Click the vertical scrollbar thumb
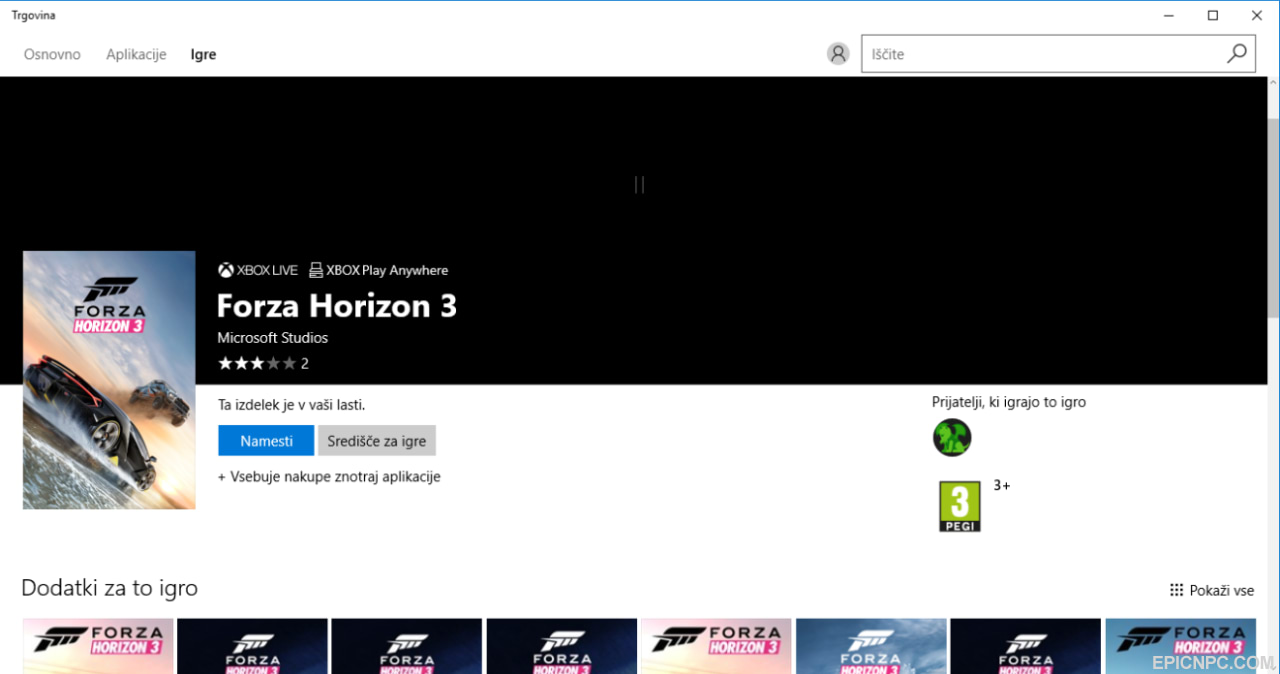Image resolution: width=1280 pixels, height=674 pixels. tap(1273, 219)
